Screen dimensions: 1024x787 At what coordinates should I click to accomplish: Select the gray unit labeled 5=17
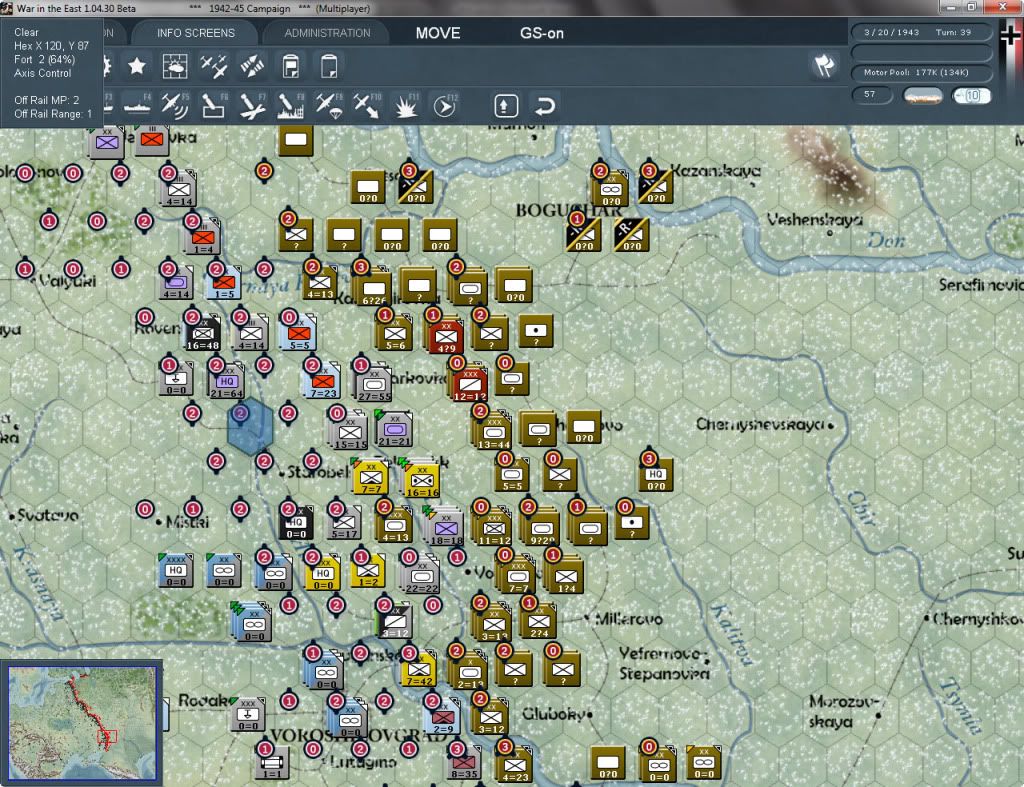pyautogui.click(x=344, y=522)
